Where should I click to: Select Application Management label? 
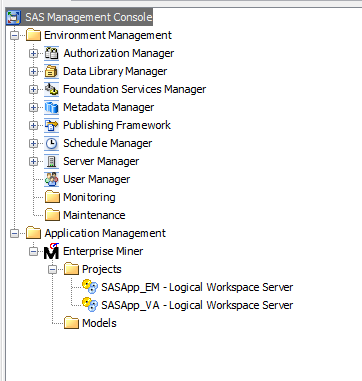click(x=105, y=233)
